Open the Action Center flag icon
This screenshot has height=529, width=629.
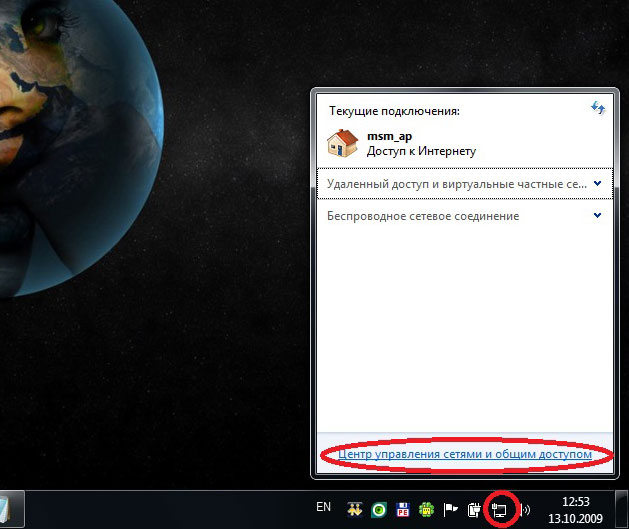[x=450, y=510]
